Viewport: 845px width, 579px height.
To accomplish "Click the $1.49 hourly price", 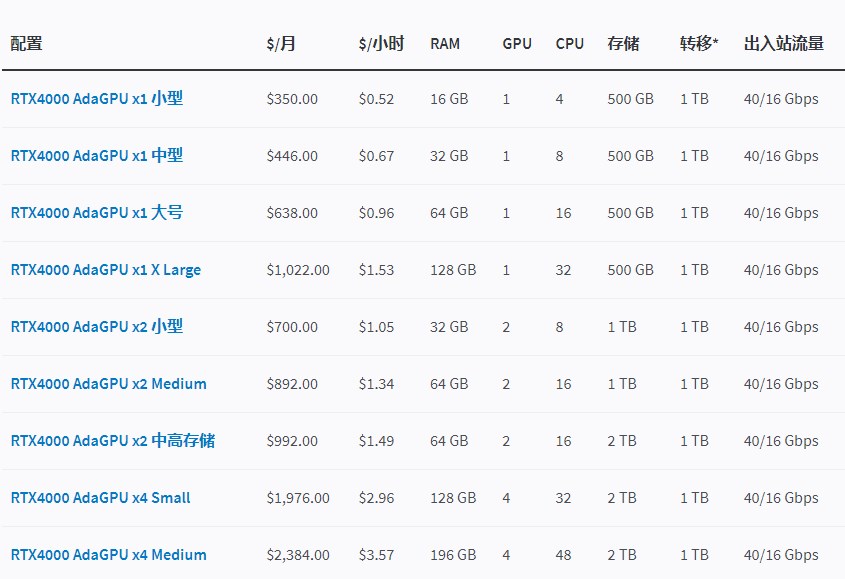I will pyautogui.click(x=377, y=442).
